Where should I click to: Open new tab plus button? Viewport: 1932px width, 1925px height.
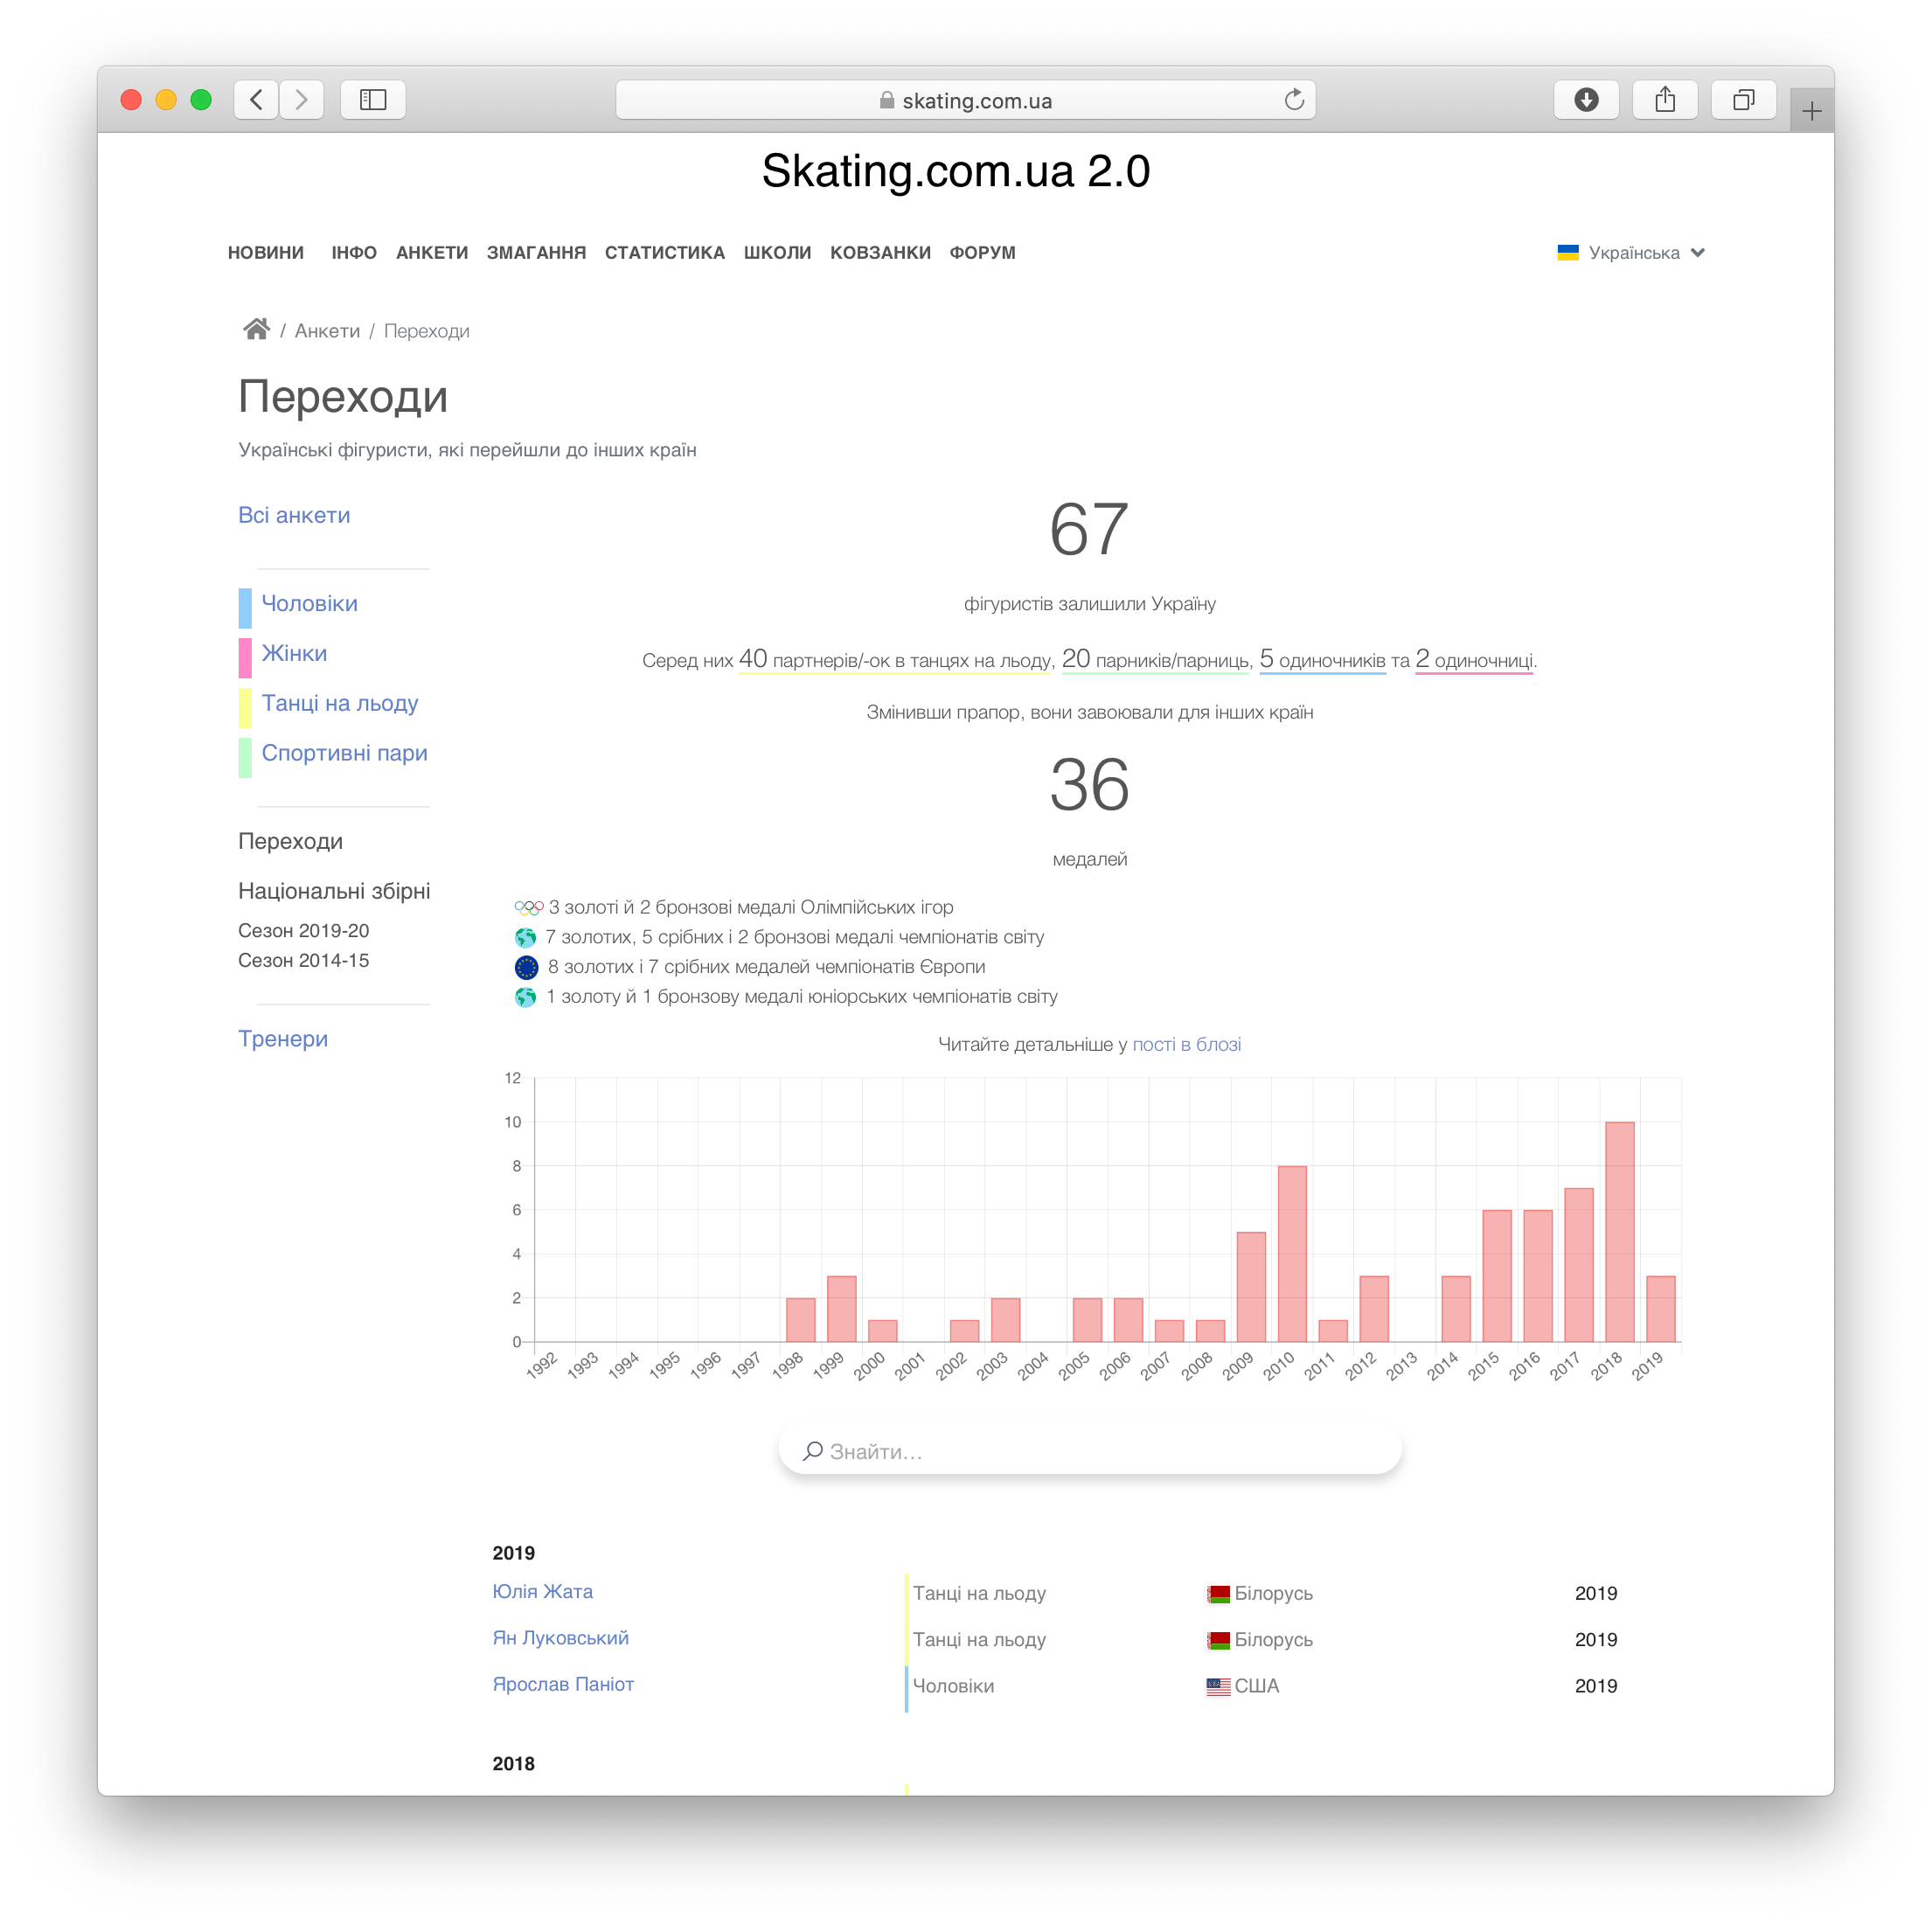click(1811, 111)
